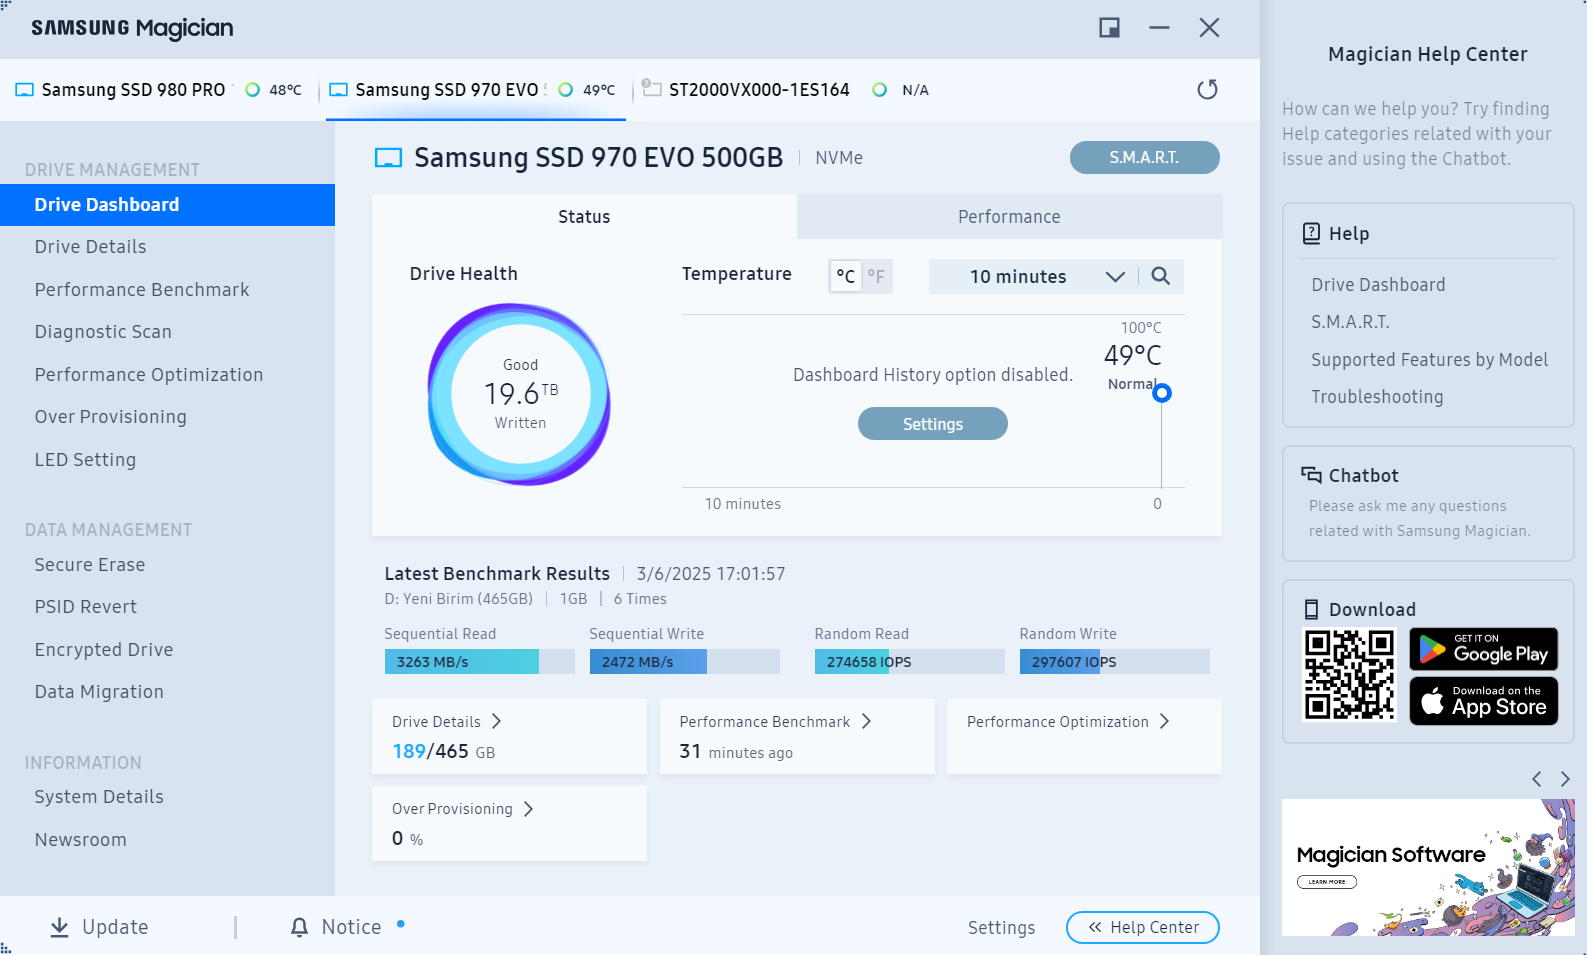
Task: Open Drive Dashboard help link
Action: tap(1378, 285)
